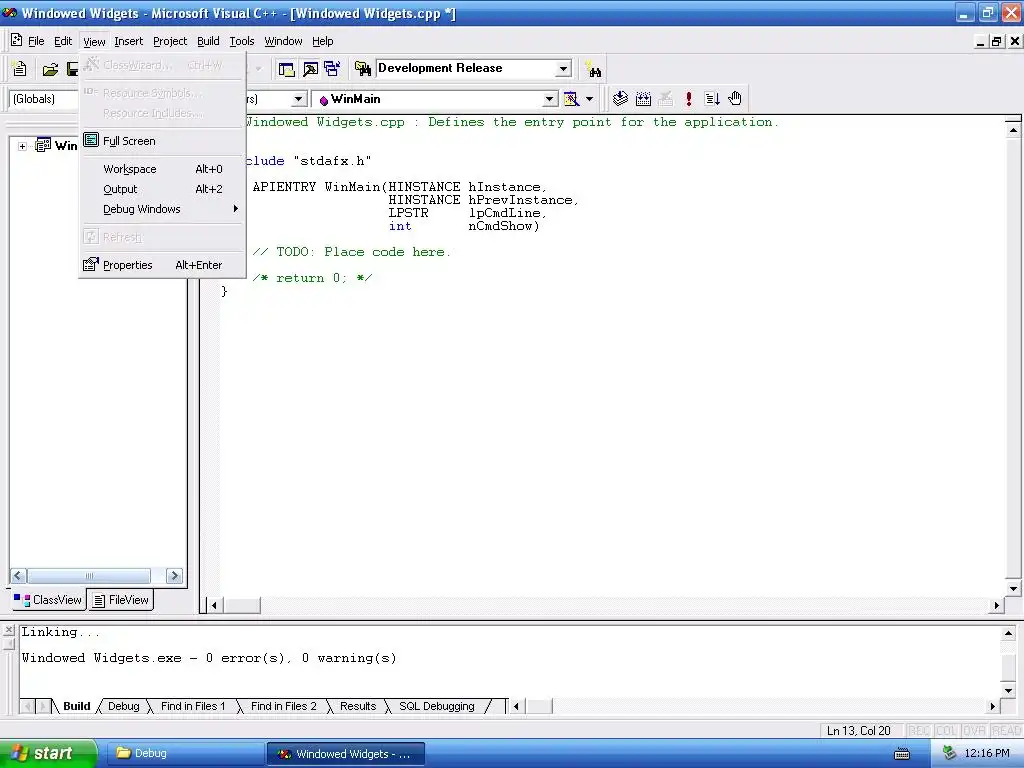Image resolution: width=1024 pixels, height=768 pixels.
Task: Click the Output panel close X icon
Action: 8,630
